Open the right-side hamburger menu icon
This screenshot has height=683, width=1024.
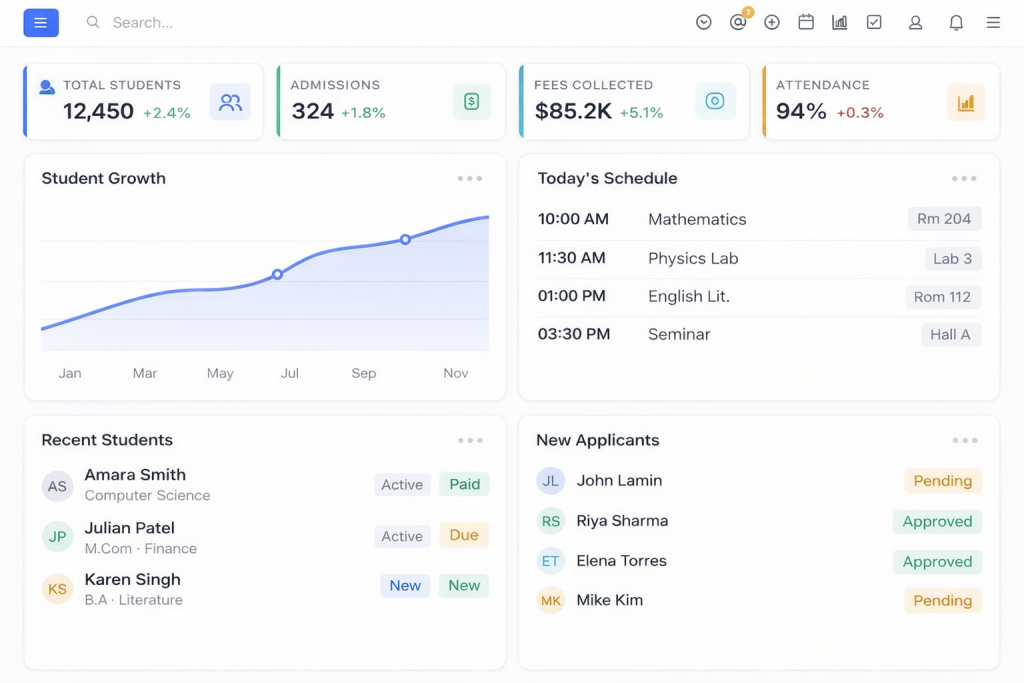click(x=993, y=22)
